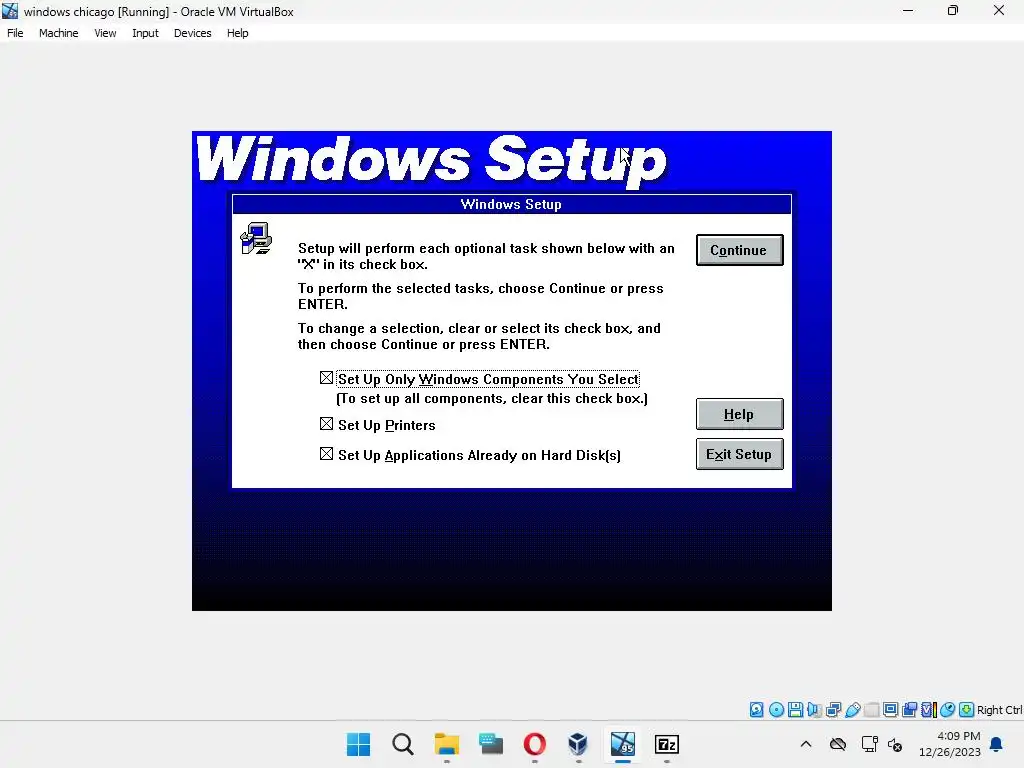Toggle Set Up Applications Already on Hard Disk(s)

(327, 454)
